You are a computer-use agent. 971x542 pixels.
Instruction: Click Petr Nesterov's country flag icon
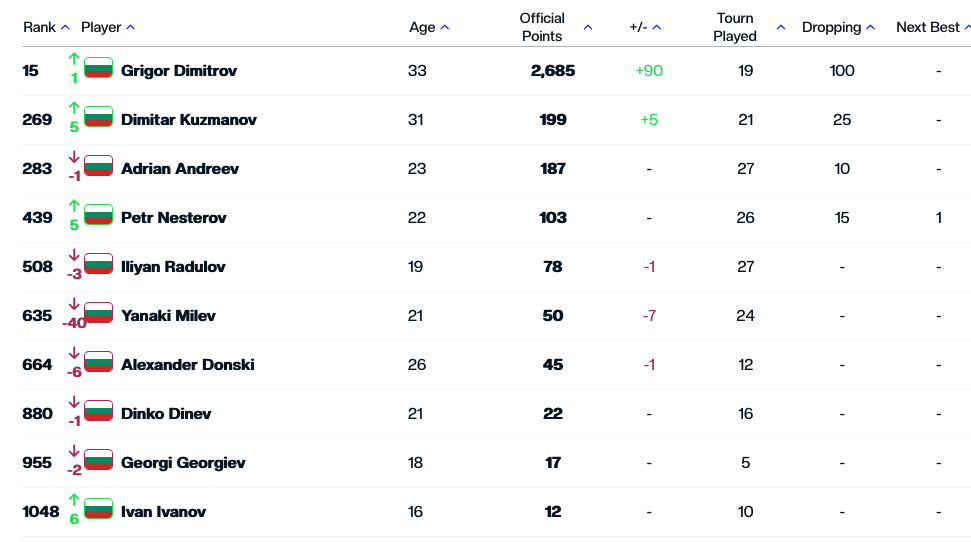click(x=98, y=216)
